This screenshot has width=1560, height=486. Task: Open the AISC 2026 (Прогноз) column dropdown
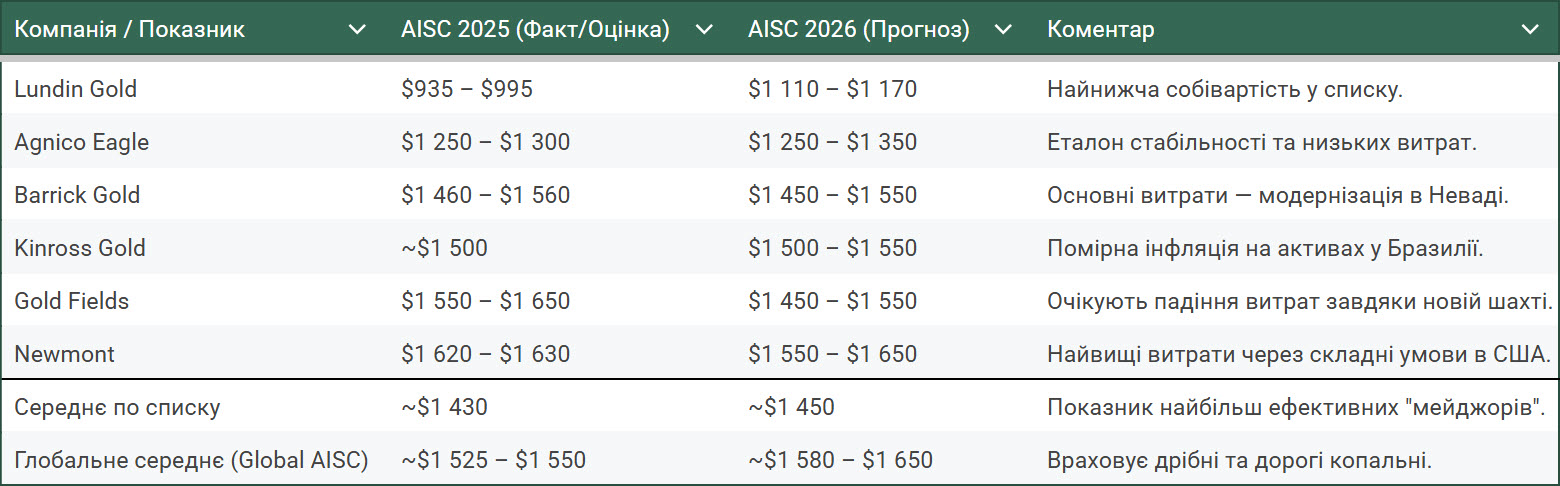pyautogui.click(x=1004, y=30)
